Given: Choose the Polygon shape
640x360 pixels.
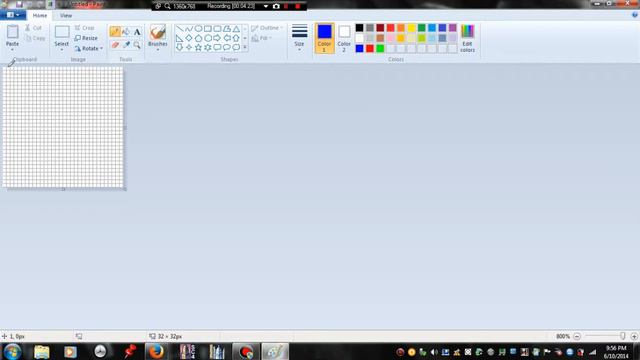Looking at the screenshot, I should point(227,29).
